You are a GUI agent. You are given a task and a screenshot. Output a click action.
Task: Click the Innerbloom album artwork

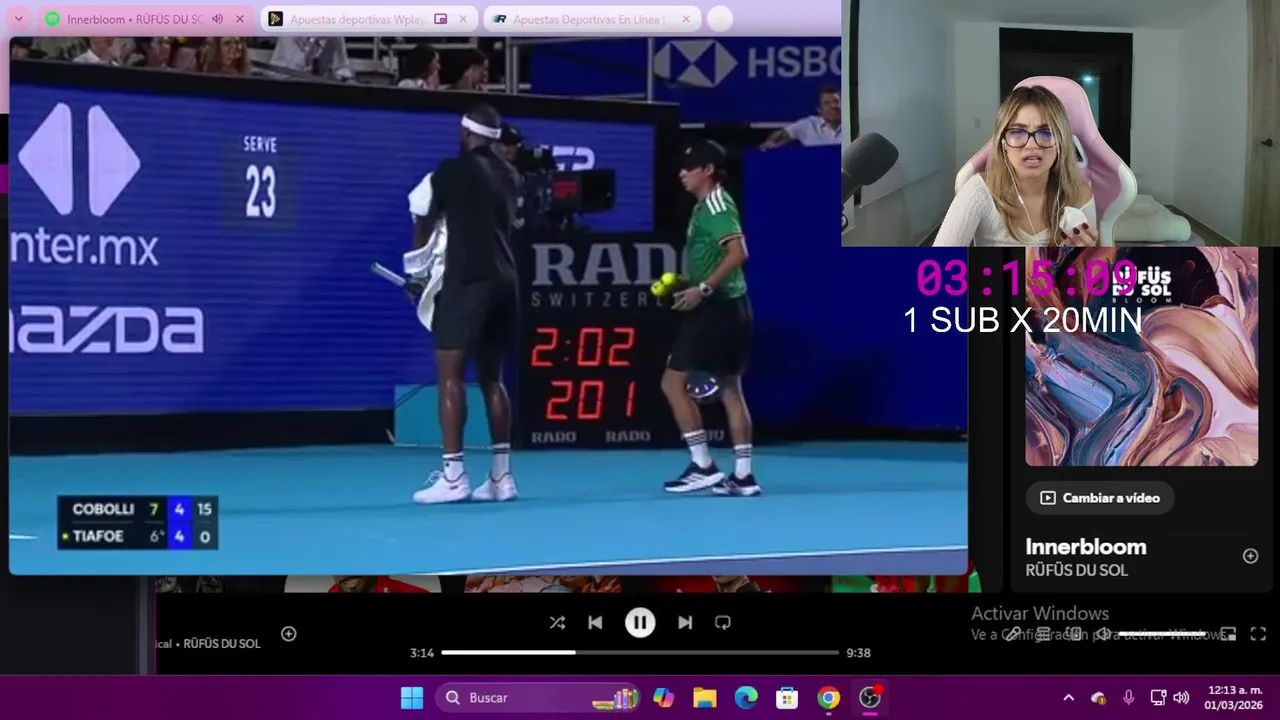point(1141,357)
